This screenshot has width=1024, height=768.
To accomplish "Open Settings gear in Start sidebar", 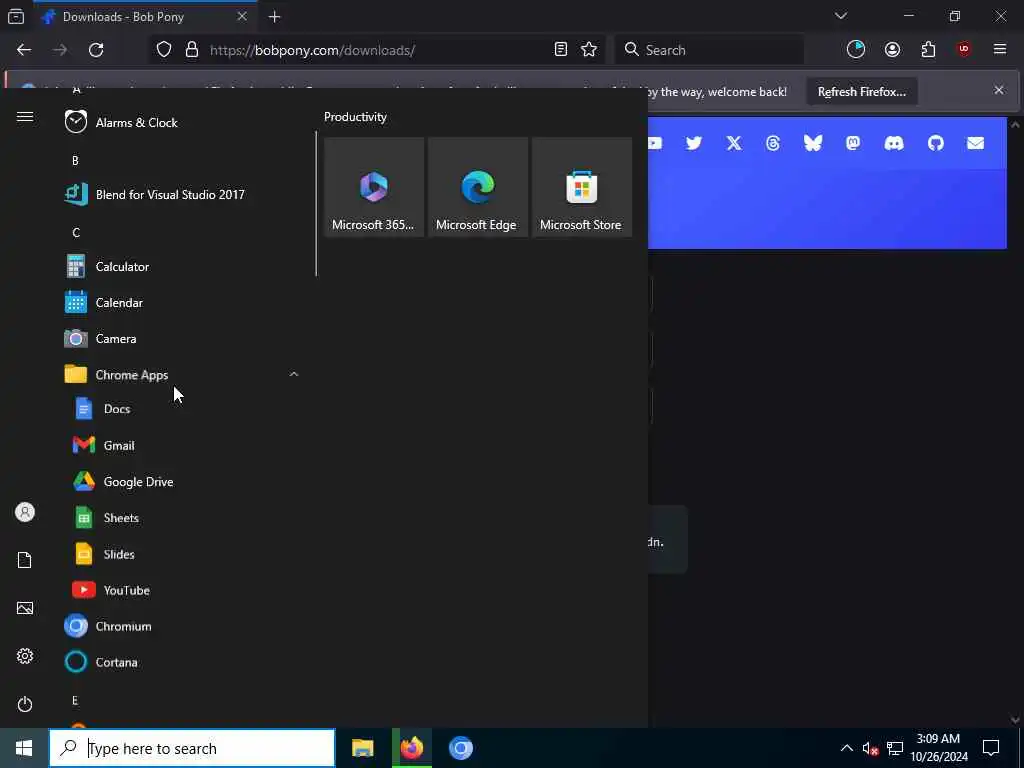I will (25, 656).
